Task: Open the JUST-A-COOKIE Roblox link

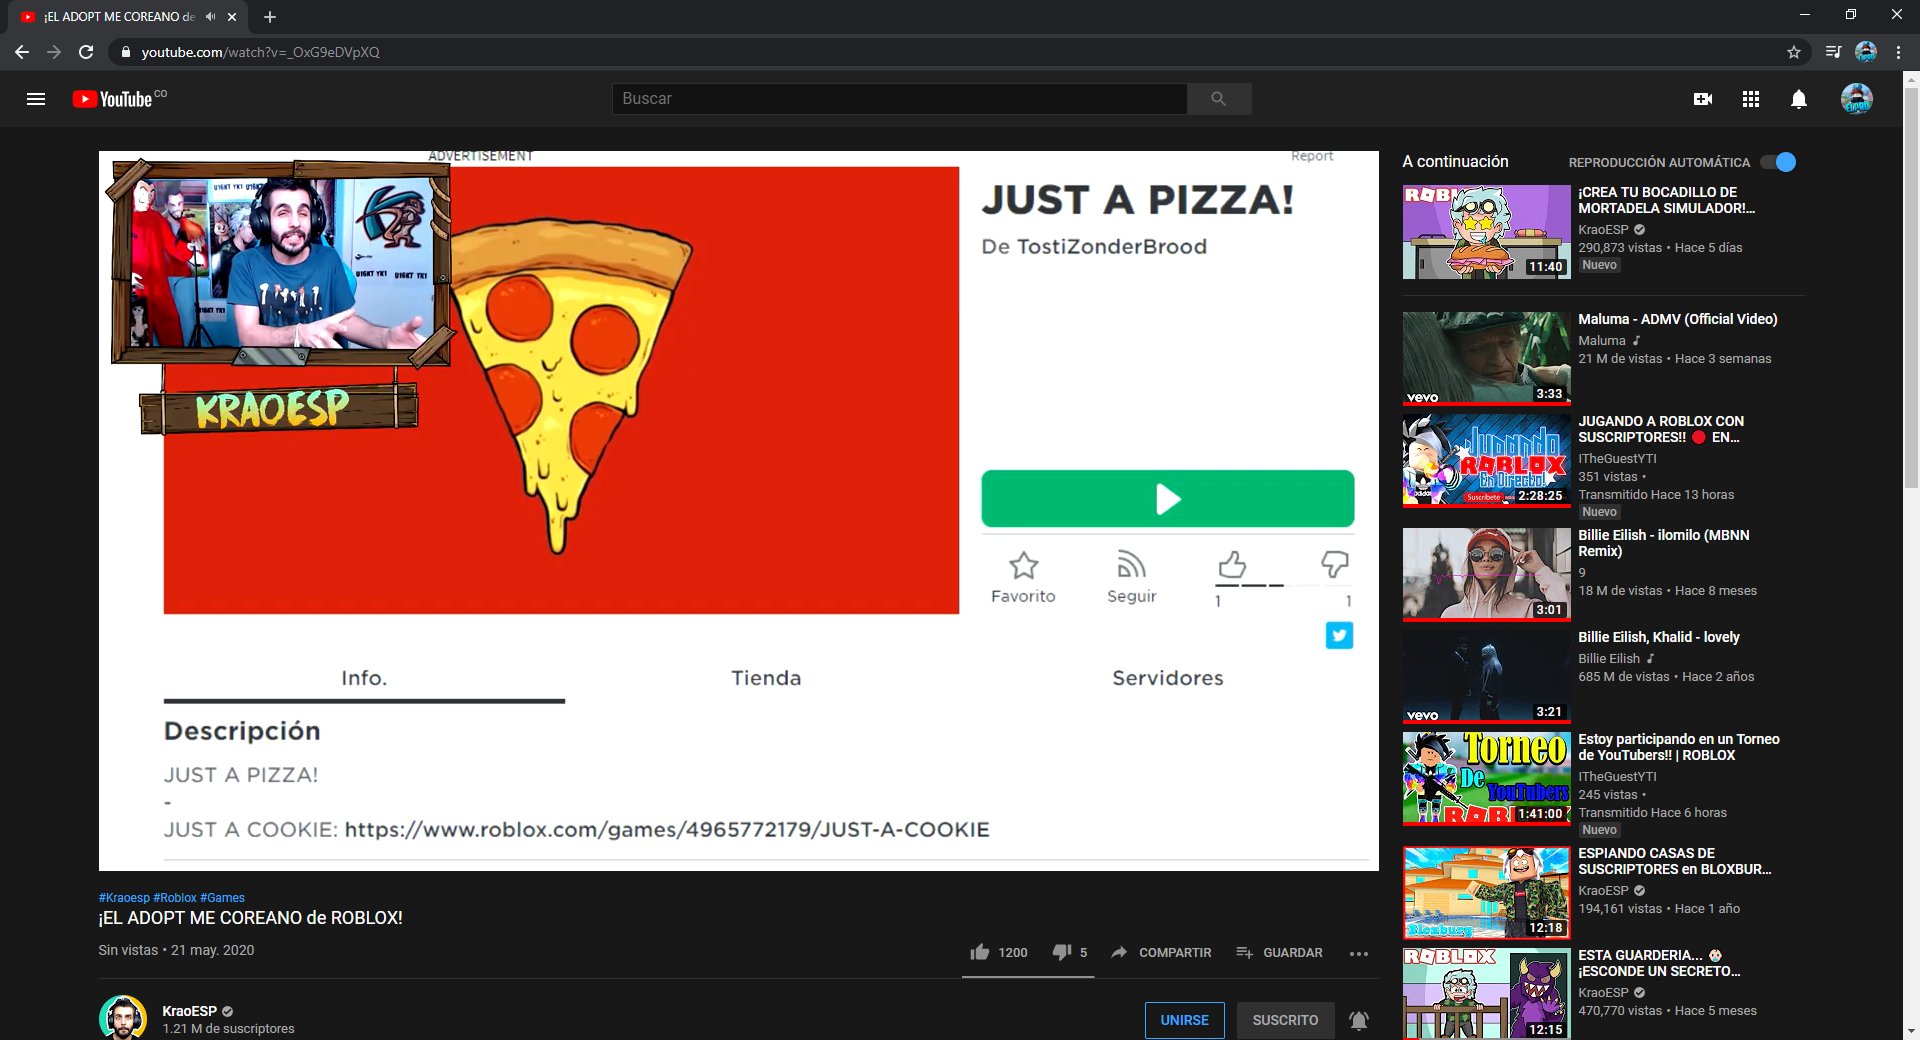Action: (667, 830)
